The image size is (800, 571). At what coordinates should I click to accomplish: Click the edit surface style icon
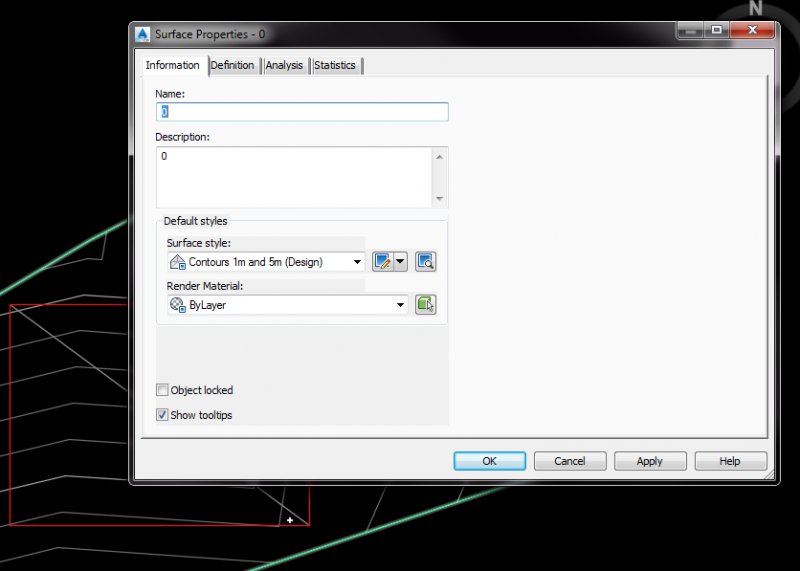point(383,262)
